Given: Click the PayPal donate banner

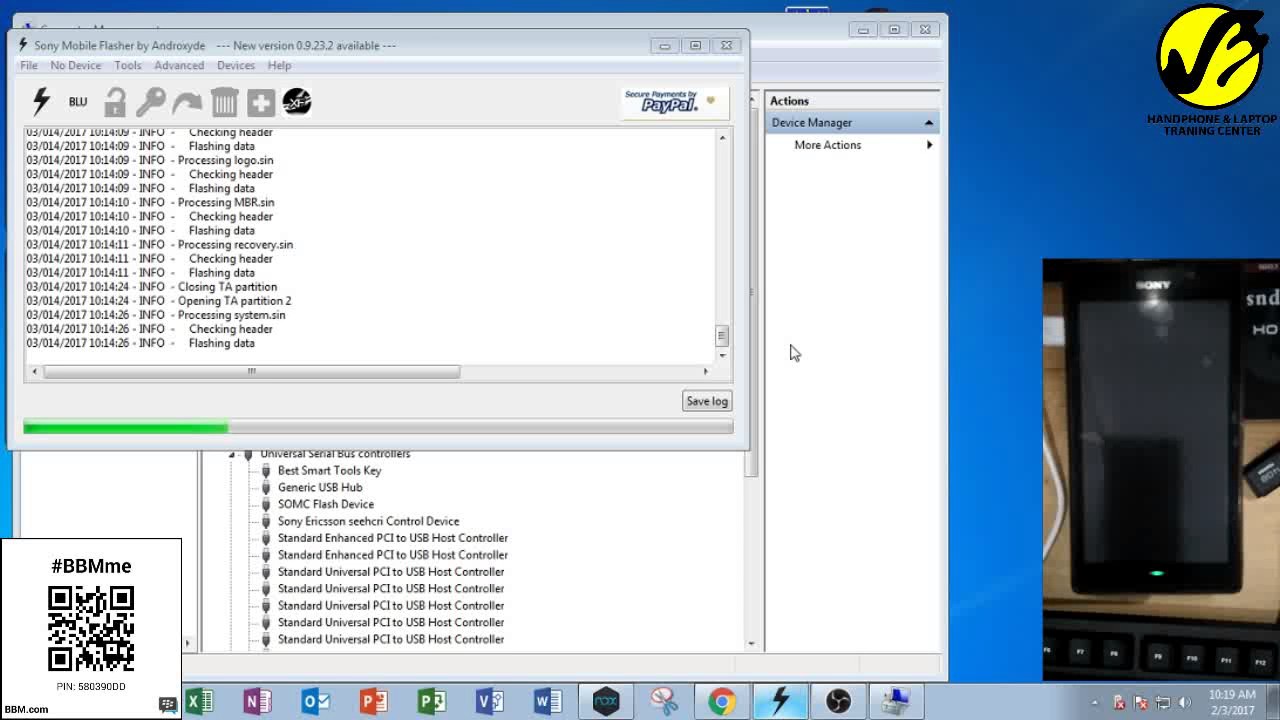Looking at the screenshot, I should [675, 102].
